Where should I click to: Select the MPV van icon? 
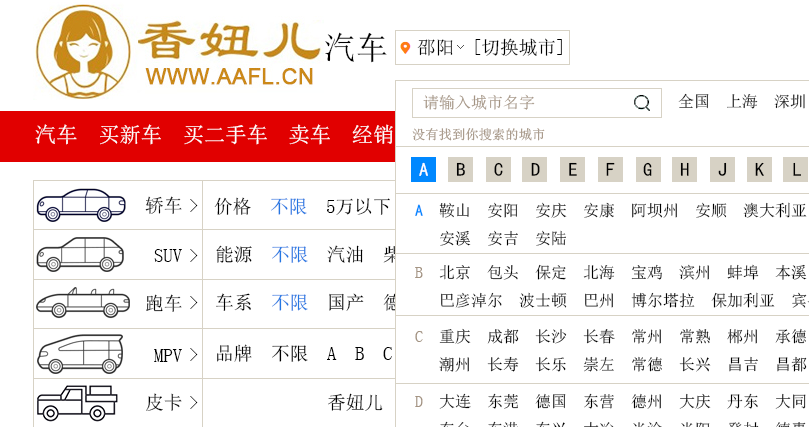80,354
